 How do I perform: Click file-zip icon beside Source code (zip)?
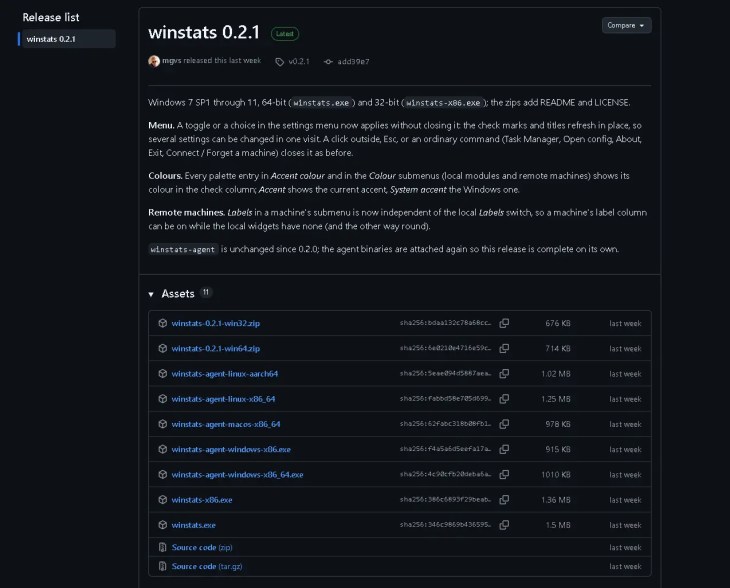tap(162, 547)
